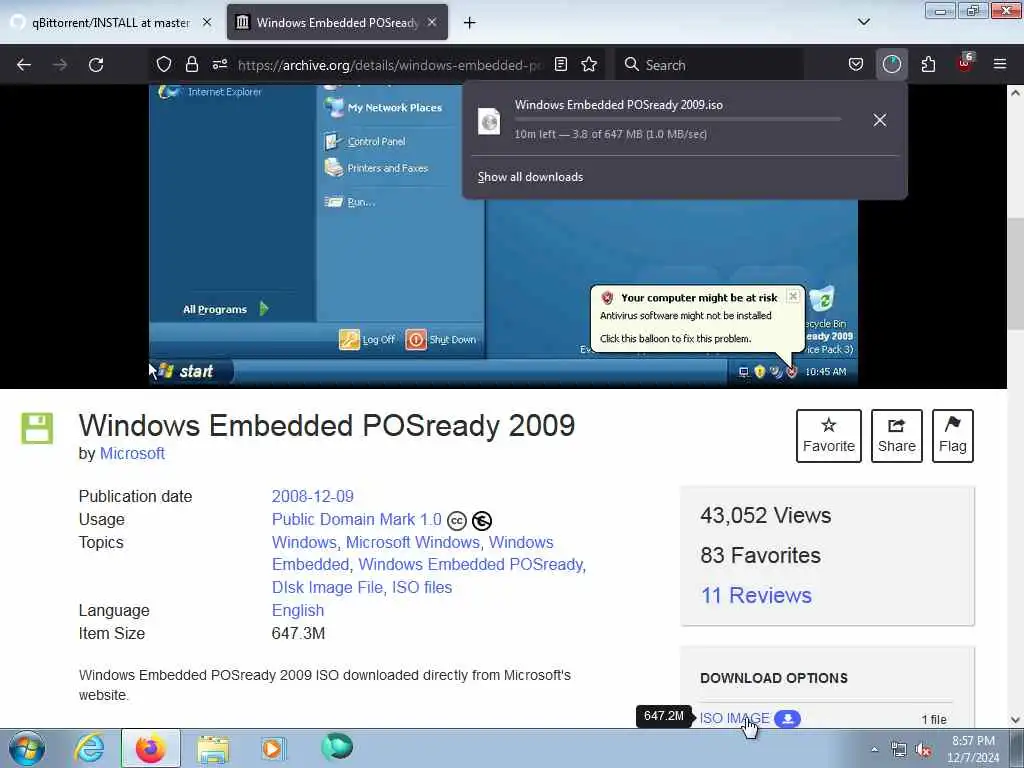Click the muted volume tray icon
The width and height of the screenshot is (1024, 768).
point(923,750)
